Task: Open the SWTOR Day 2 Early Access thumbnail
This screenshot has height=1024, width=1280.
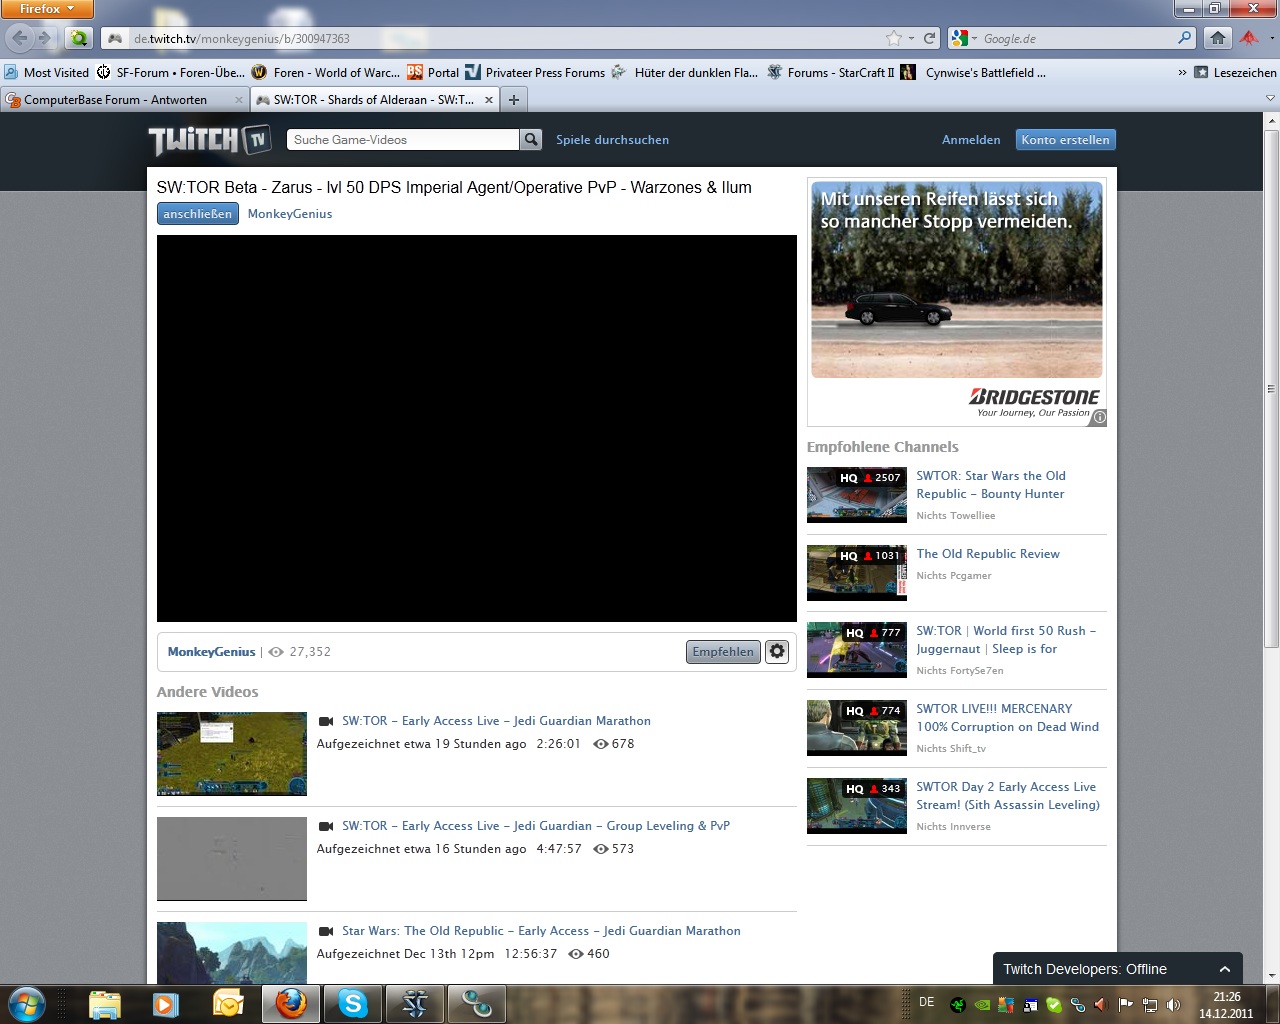Action: click(857, 806)
